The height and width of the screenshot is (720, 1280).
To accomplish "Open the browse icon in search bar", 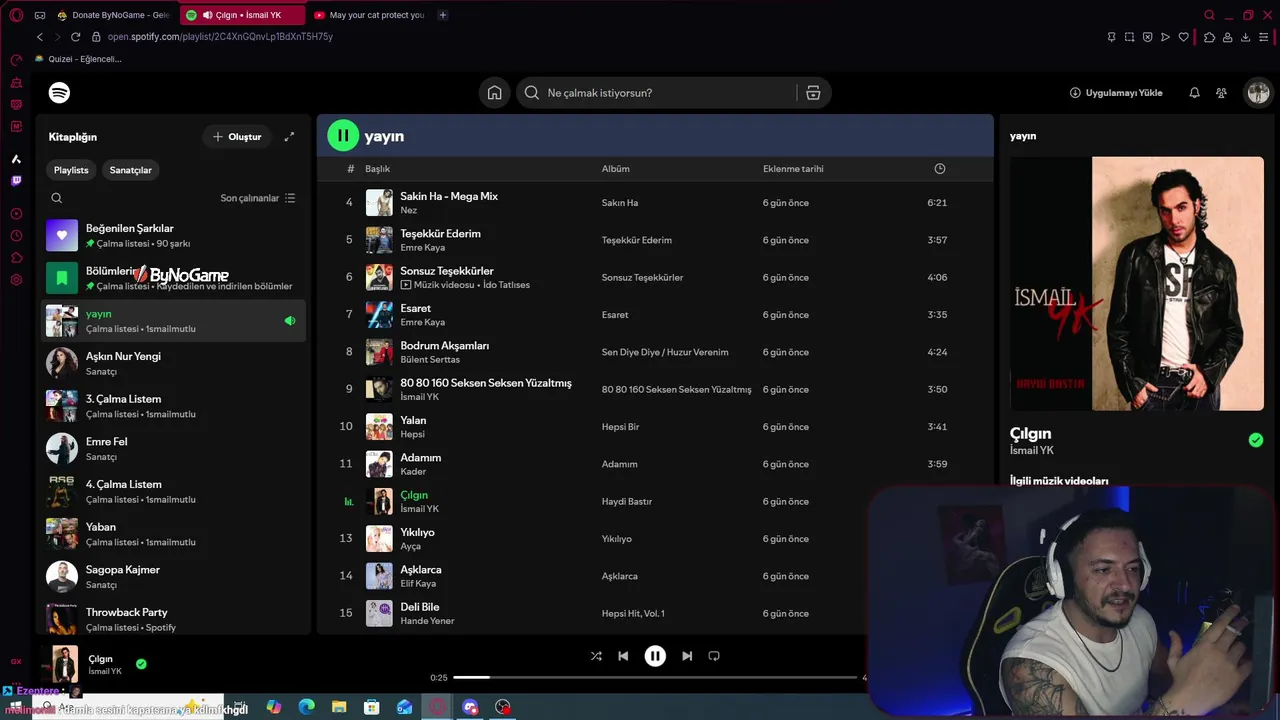I will 813,93.
